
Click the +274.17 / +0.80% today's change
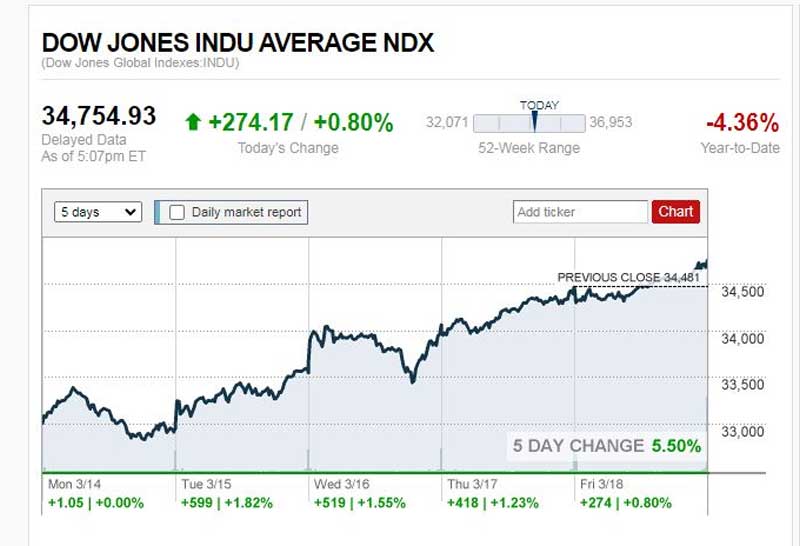click(300, 123)
